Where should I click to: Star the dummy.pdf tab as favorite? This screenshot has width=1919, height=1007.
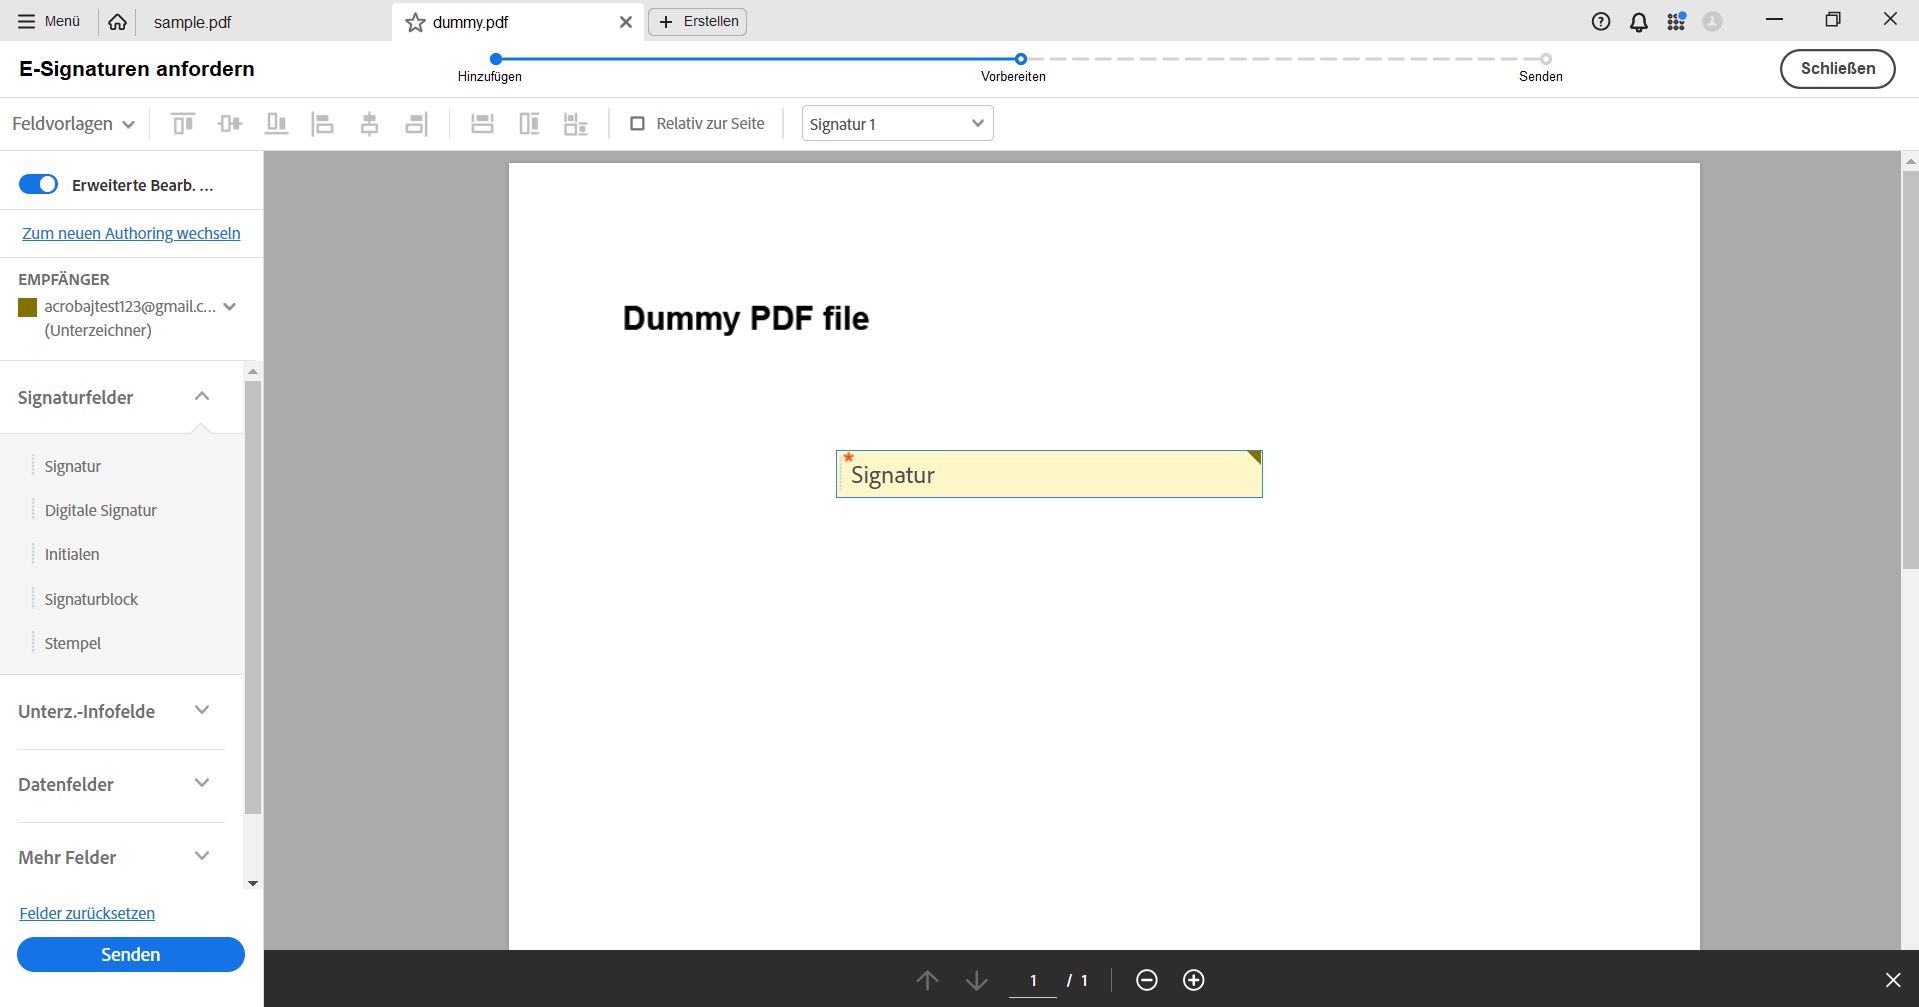(x=415, y=22)
